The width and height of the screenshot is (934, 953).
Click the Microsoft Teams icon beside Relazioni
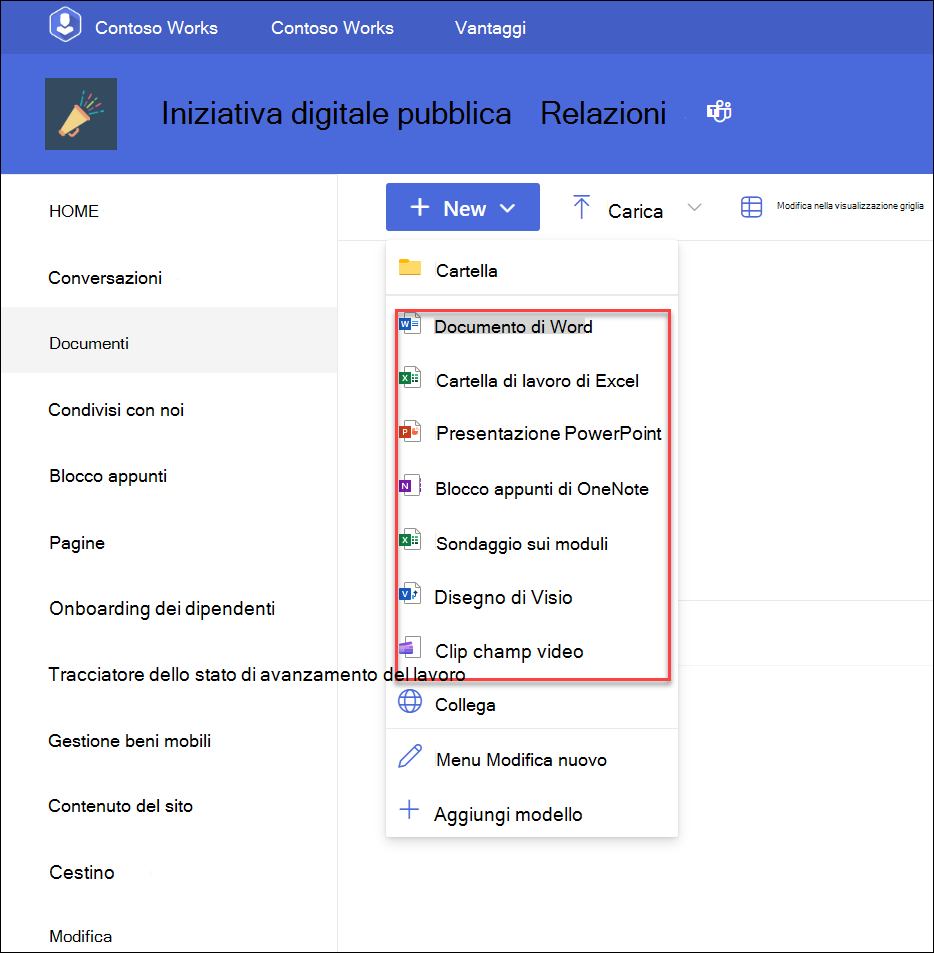719,111
